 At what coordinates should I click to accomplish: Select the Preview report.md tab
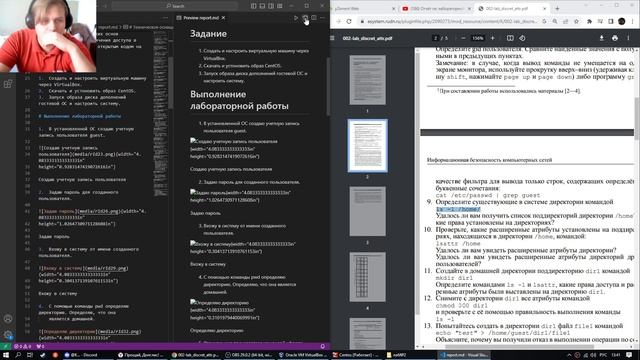point(201,18)
